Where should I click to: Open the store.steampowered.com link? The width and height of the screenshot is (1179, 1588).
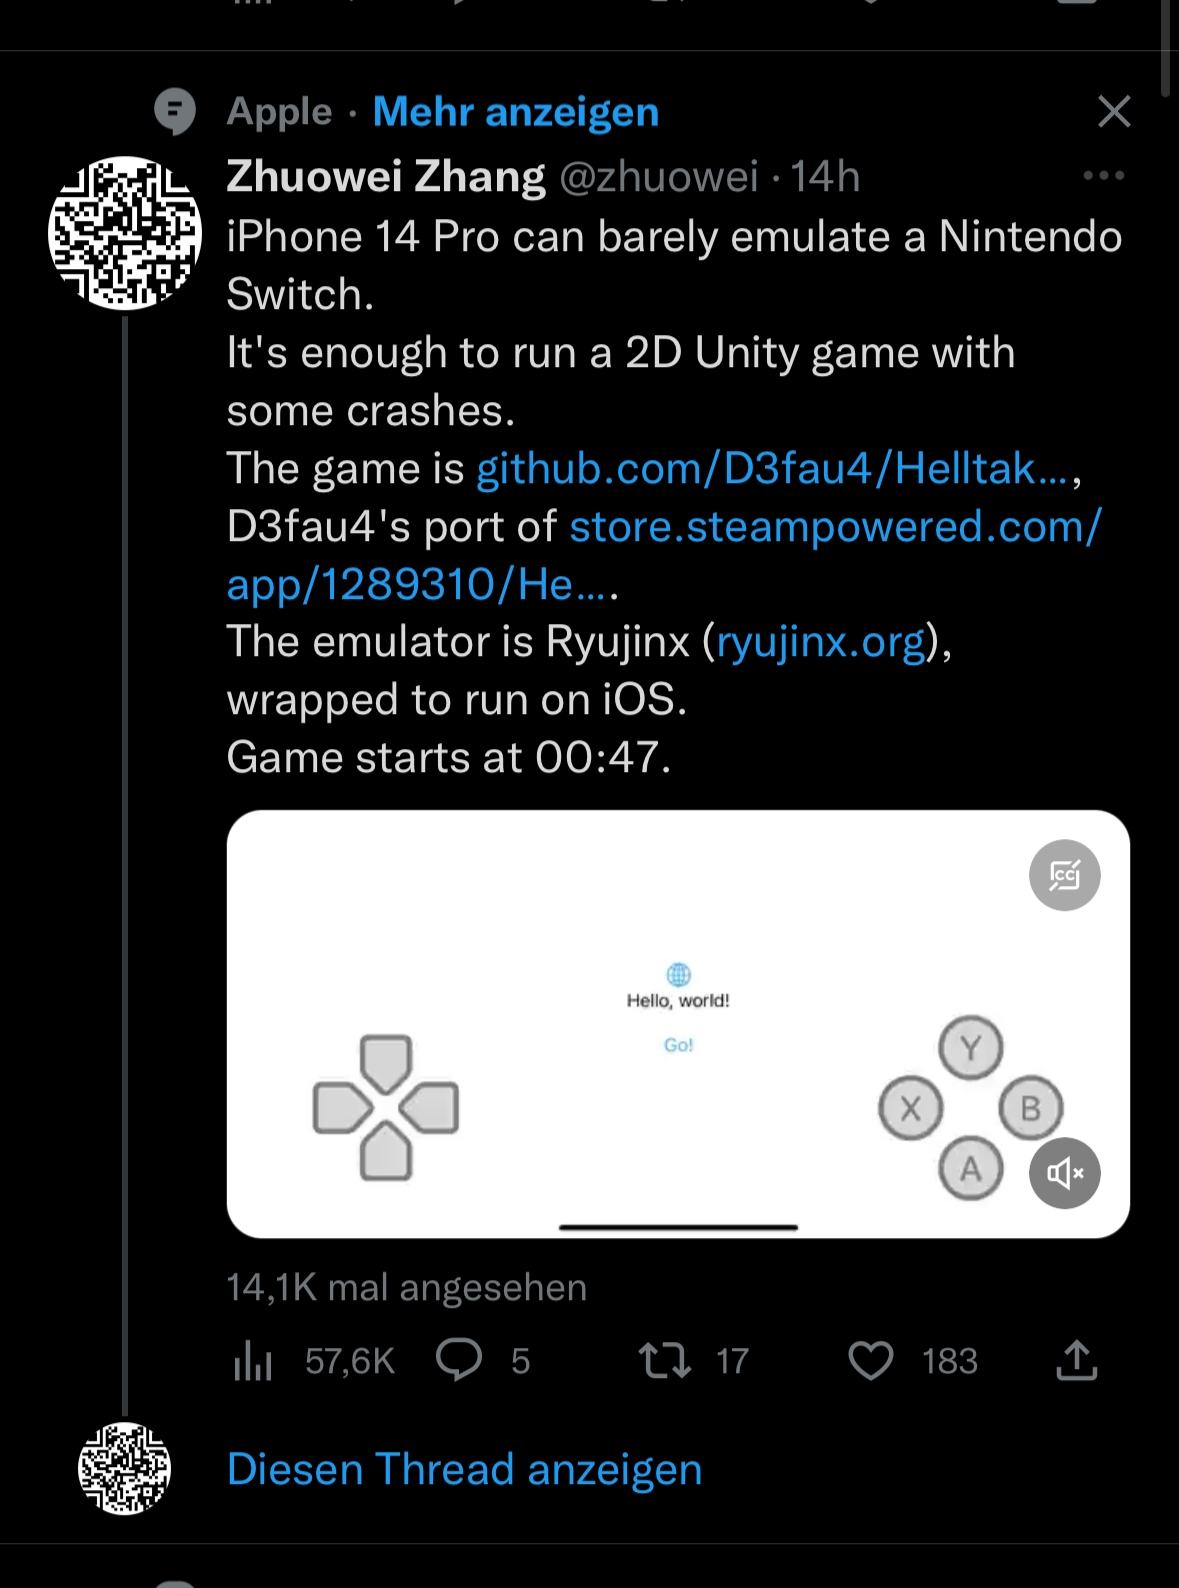[835, 526]
